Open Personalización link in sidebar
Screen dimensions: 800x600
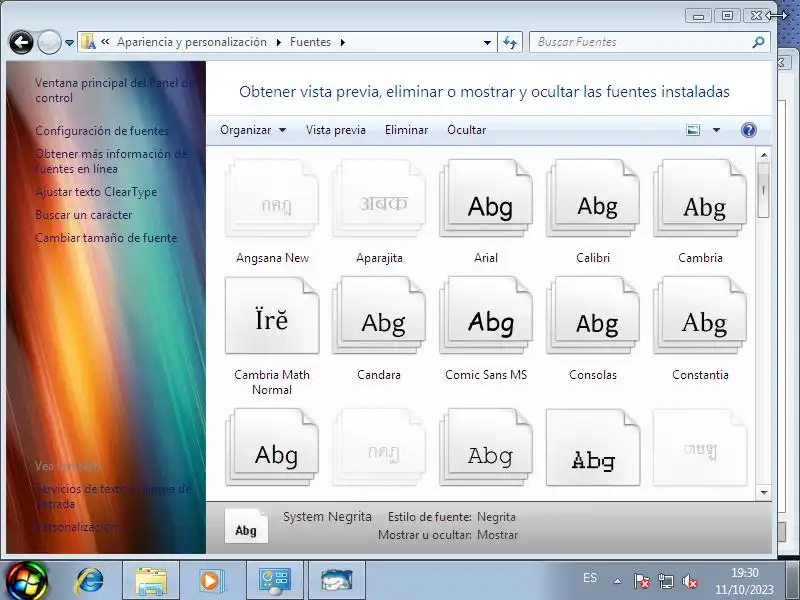[x=77, y=527]
